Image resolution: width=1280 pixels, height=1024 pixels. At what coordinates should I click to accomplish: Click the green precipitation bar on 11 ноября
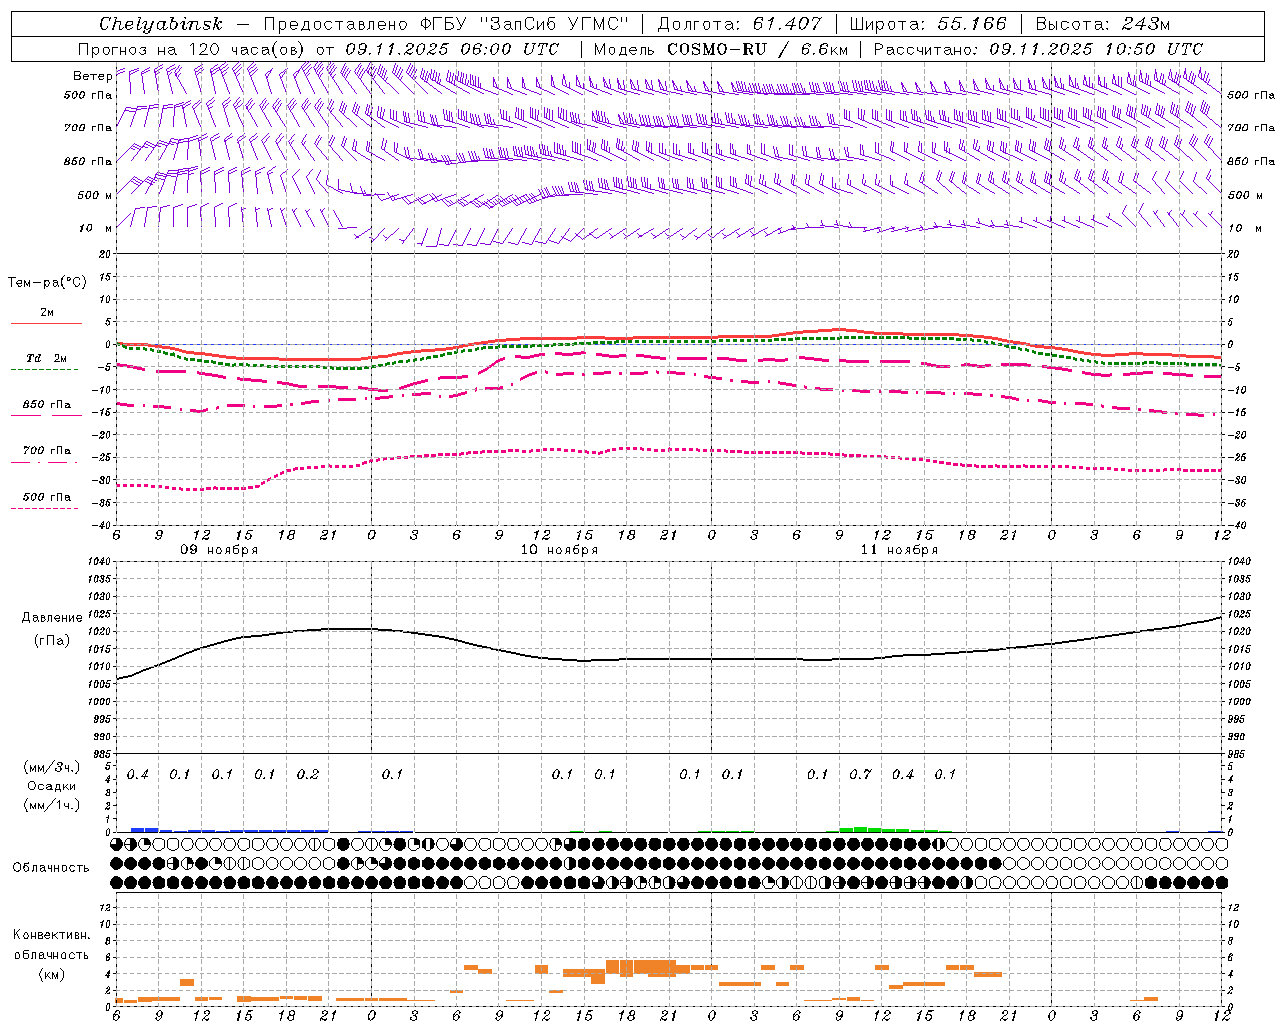point(889,829)
